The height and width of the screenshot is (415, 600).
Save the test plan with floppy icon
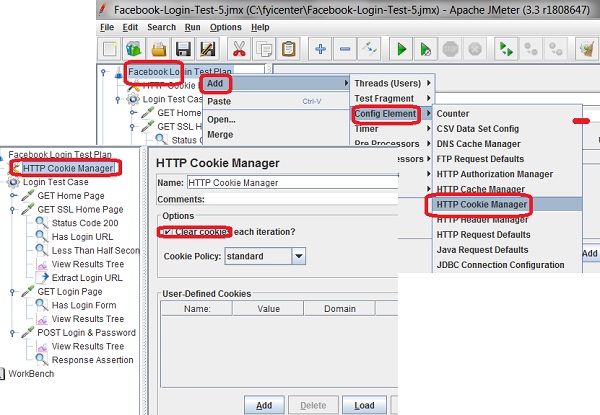(x=183, y=49)
